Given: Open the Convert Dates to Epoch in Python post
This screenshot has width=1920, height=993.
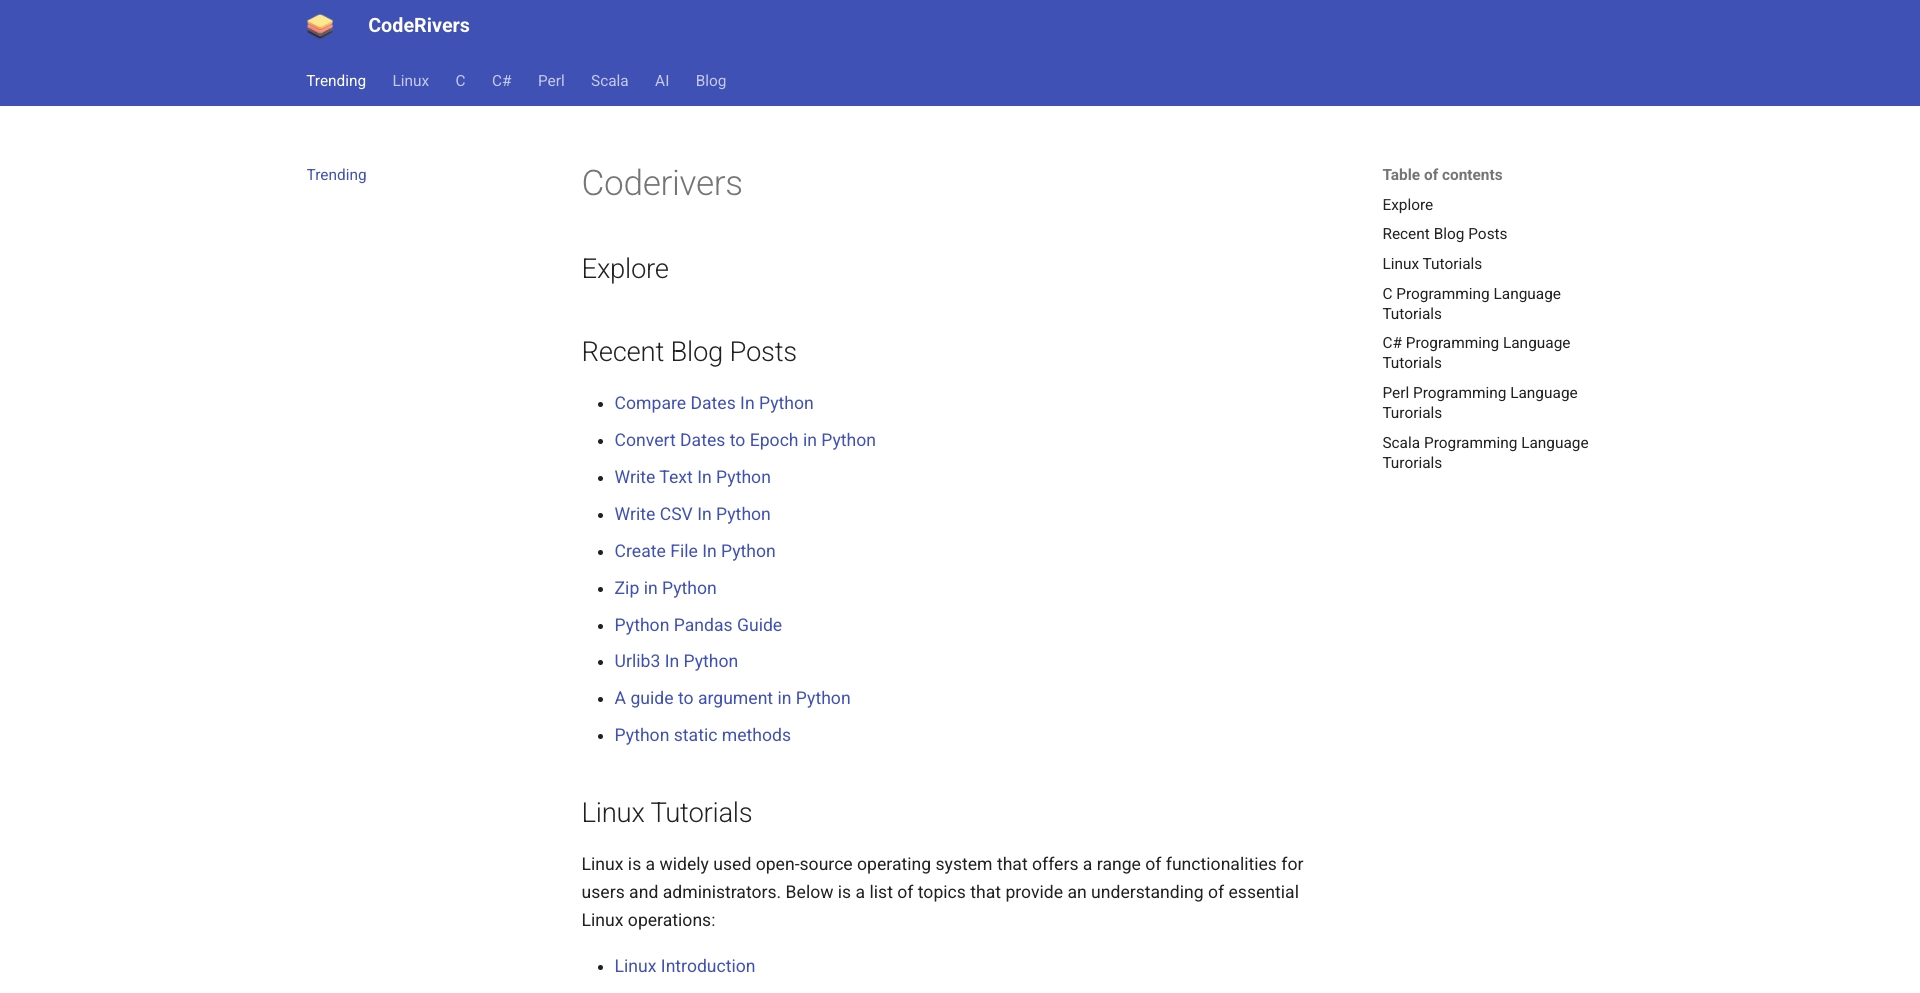Looking at the screenshot, I should coord(744,440).
